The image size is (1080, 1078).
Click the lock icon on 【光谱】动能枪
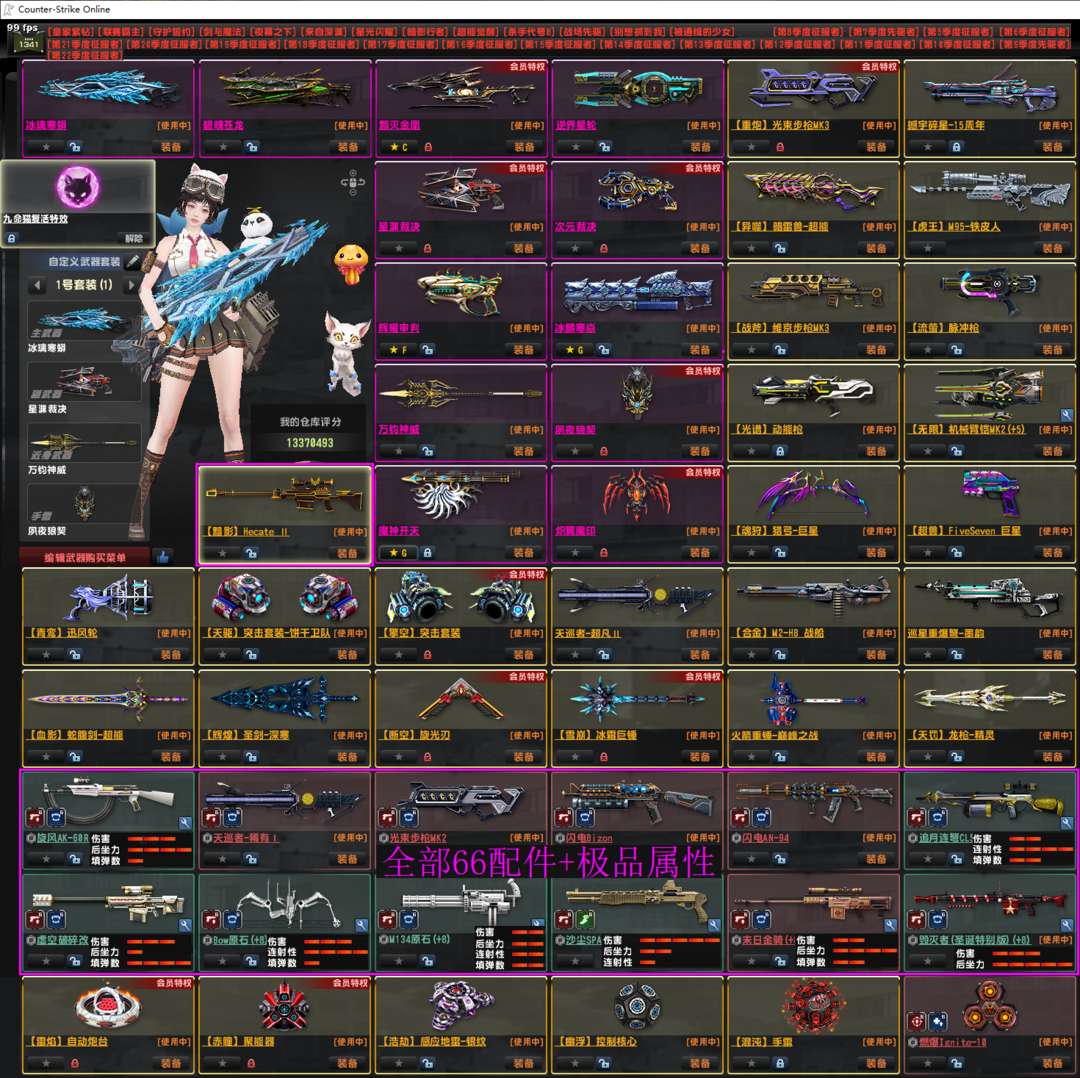(780, 451)
